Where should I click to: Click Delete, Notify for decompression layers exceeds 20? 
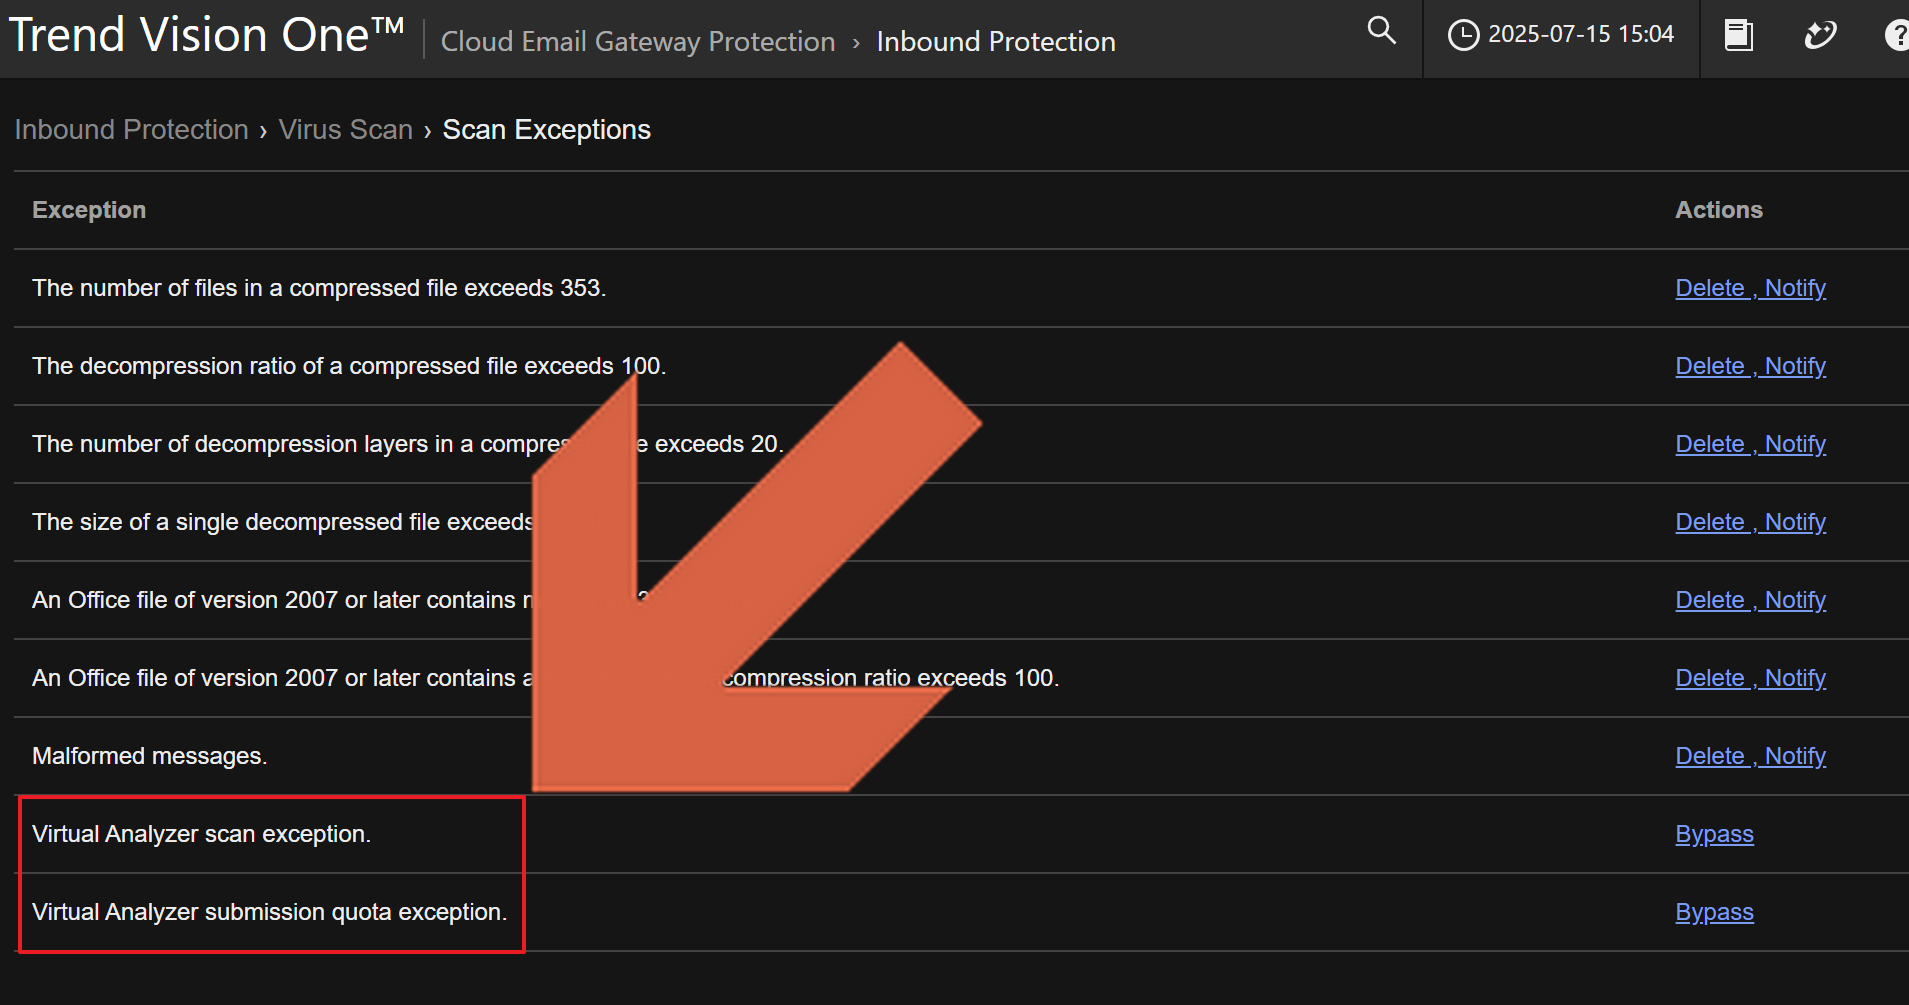(1750, 444)
